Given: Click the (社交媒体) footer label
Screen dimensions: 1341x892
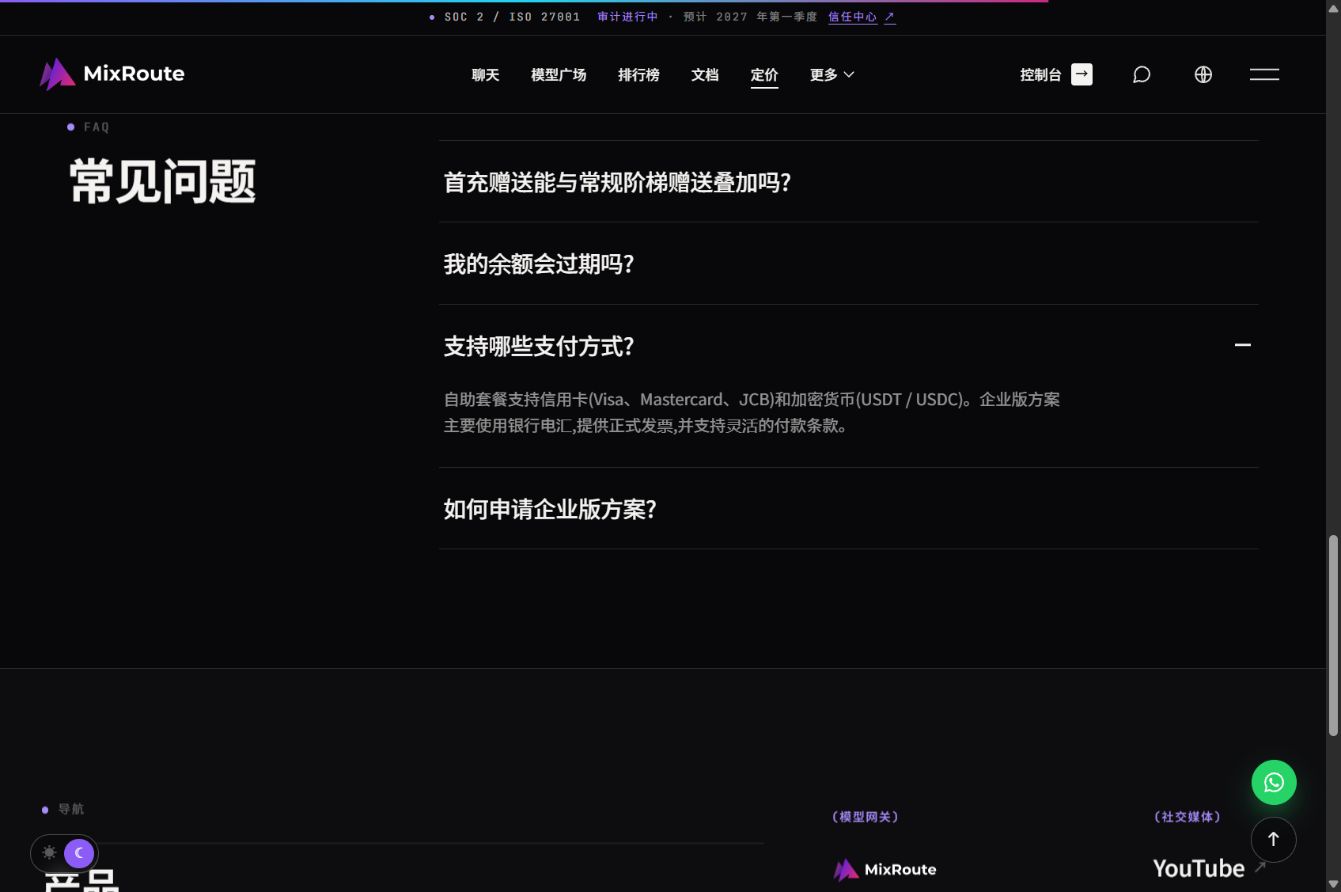Looking at the screenshot, I should 1187,817.
